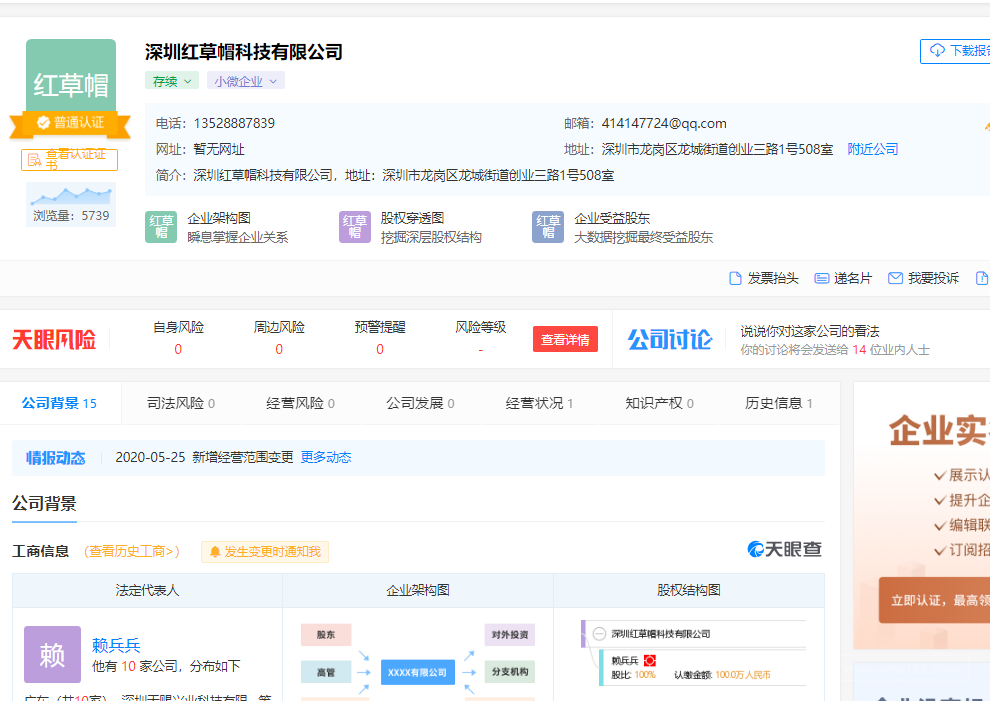The image size is (990, 701).
Task: Enable 发生变更时通知我 alert
Action: [x=265, y=552]
